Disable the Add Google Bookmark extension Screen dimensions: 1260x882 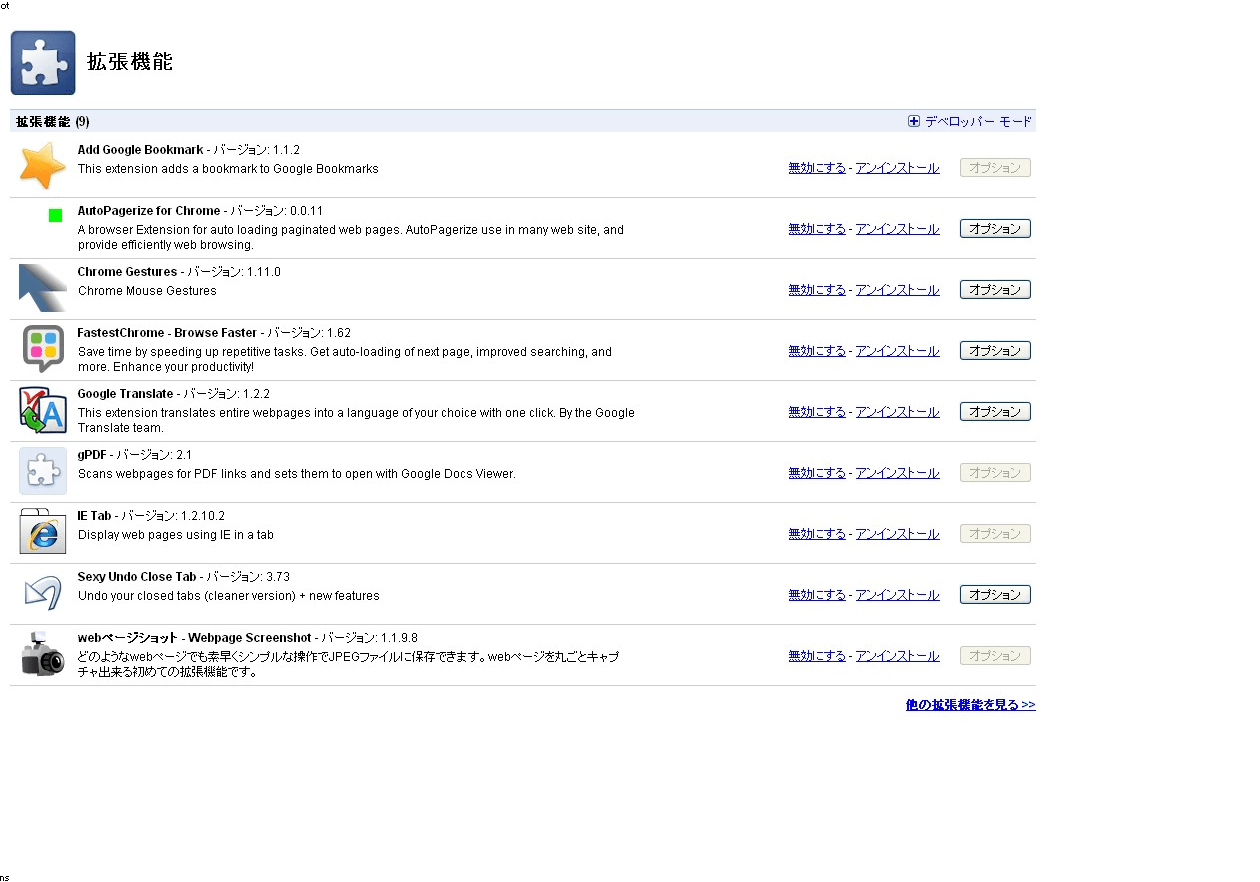[x=817, y=168]
